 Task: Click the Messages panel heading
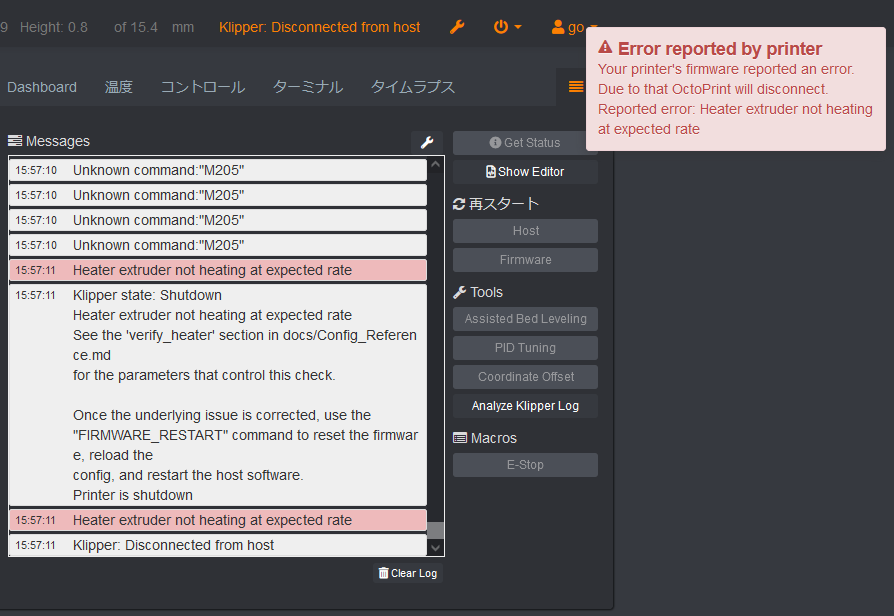[49, 141]
